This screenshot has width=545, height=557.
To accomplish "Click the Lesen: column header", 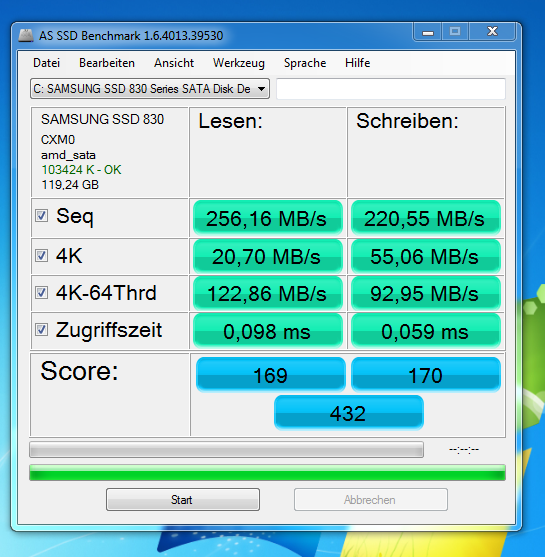I will point(231,121).
